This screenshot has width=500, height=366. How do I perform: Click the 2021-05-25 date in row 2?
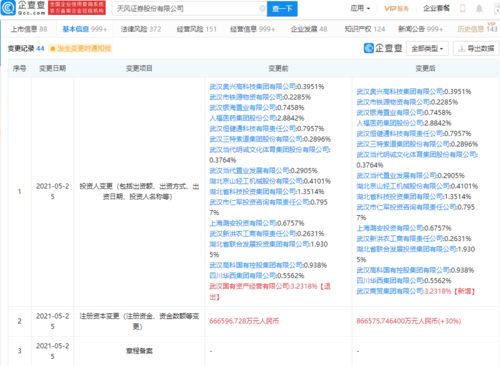pyautogui.click(x=52, y=321)
